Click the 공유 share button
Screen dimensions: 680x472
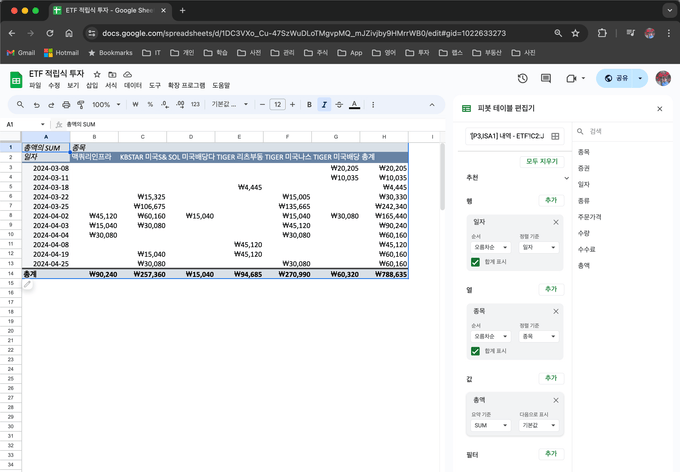(x=617, y=78)
